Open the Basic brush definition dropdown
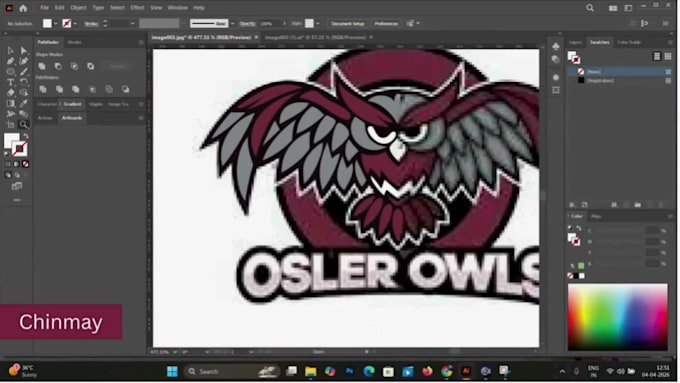The image size is (680, 383). point(232,23)
